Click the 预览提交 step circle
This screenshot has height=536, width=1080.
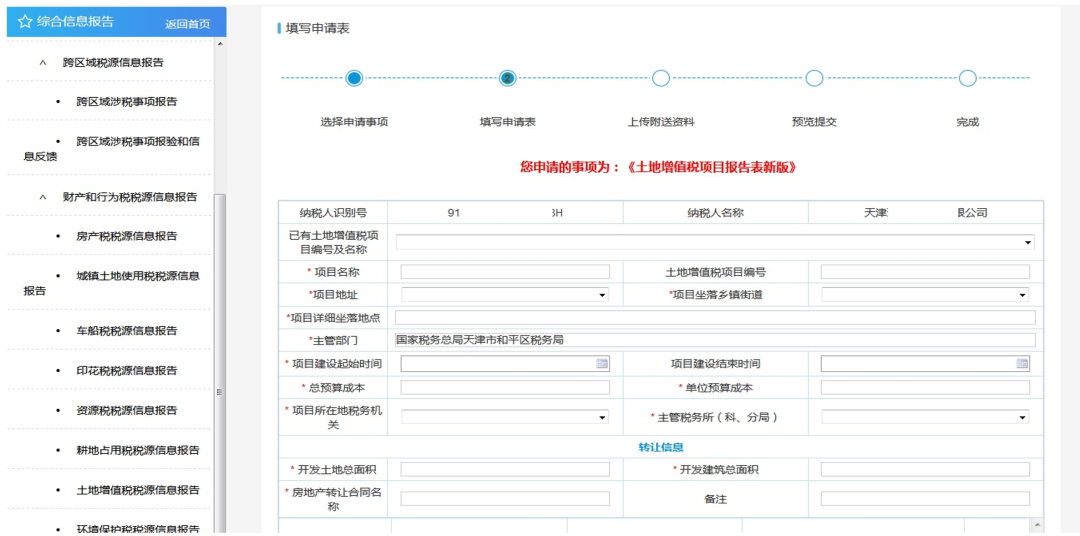814,79
